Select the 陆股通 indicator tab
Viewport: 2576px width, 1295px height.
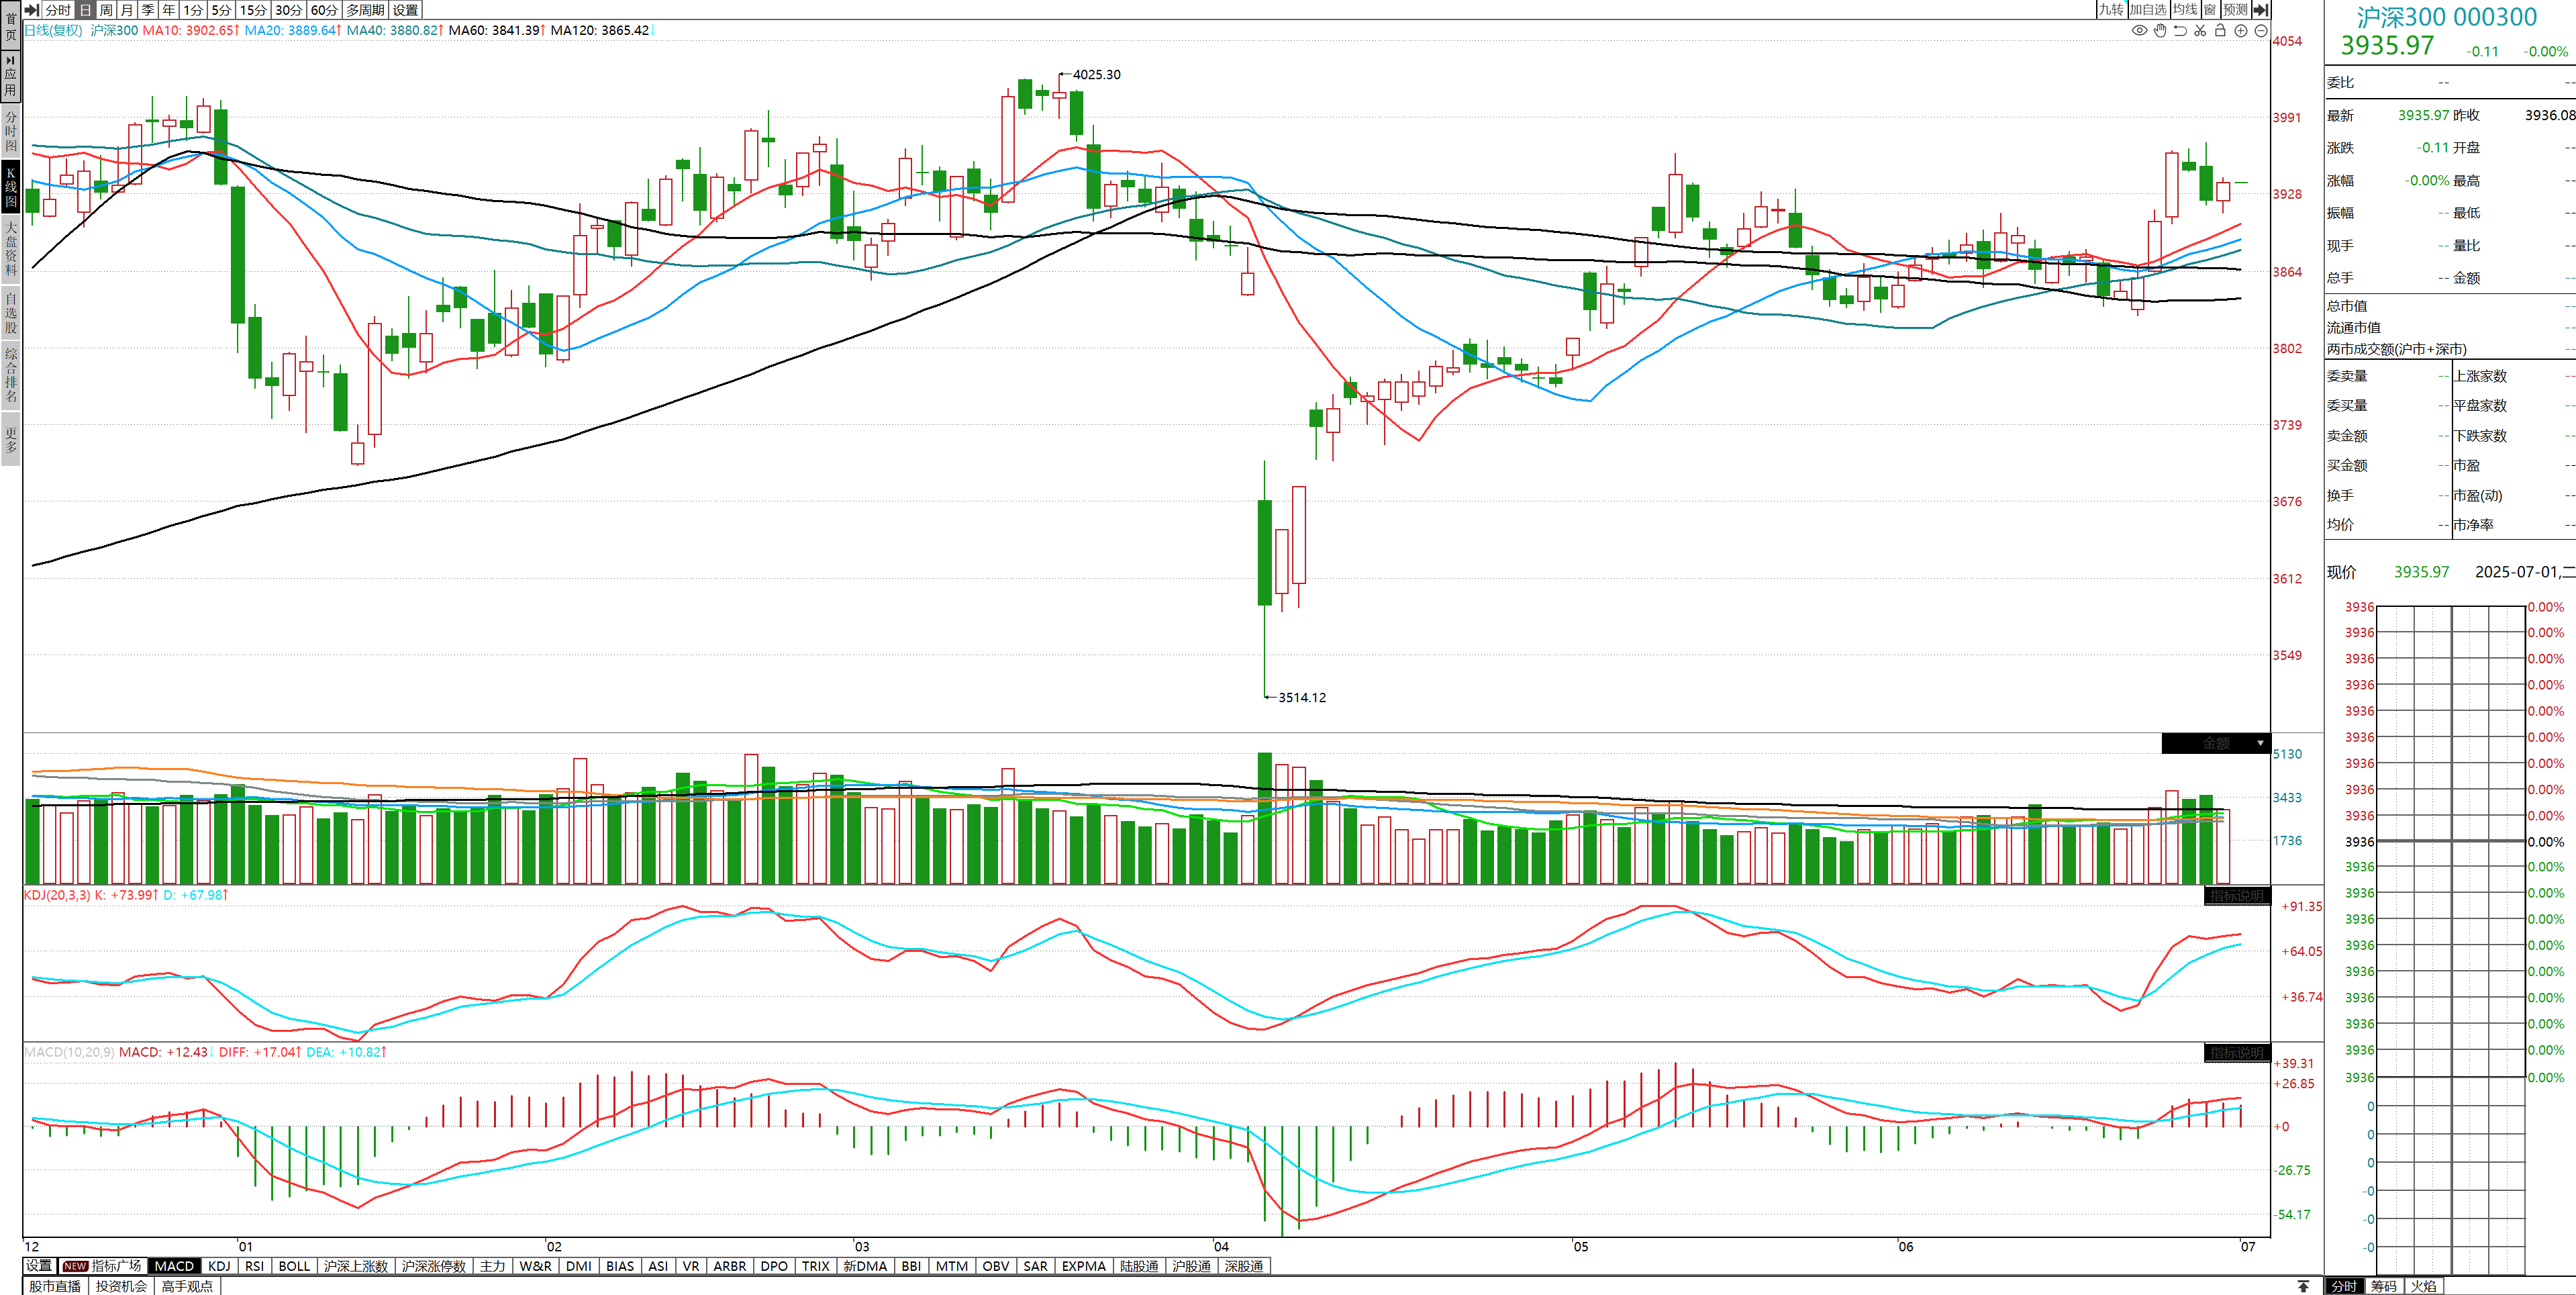[1139, 1266]
